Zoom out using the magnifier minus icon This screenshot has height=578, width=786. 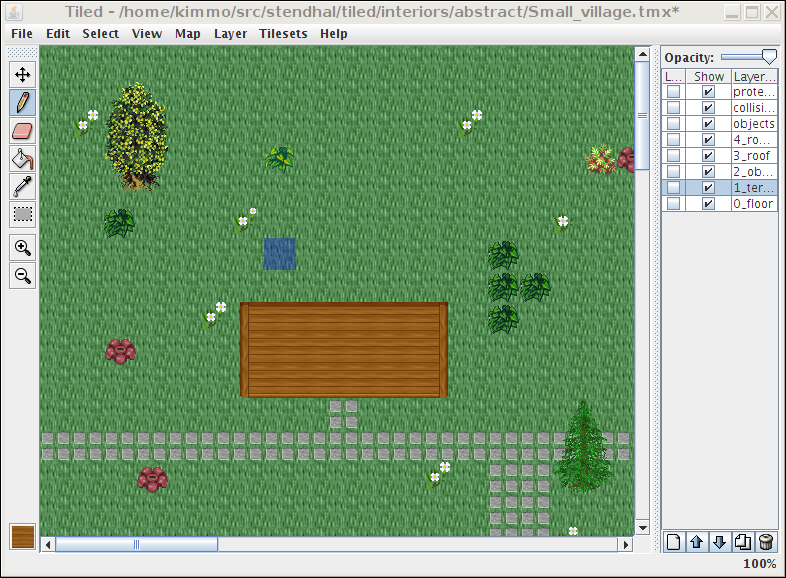click(22, 276)
